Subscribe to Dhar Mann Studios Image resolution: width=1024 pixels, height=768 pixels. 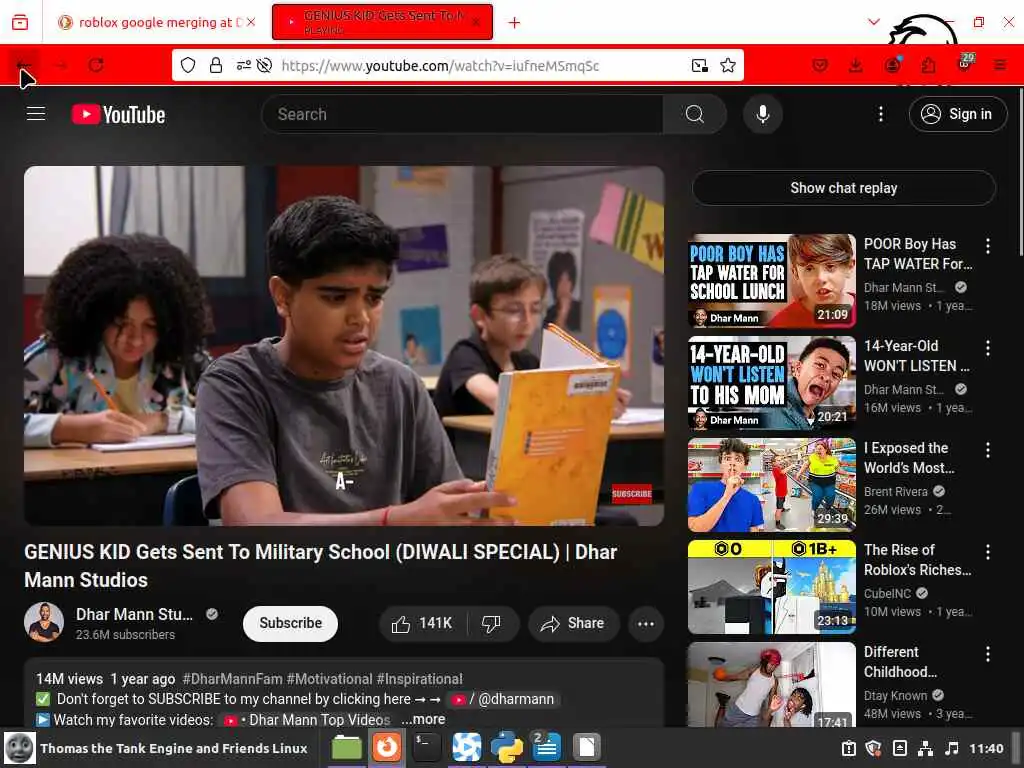(x=290, y=624)
